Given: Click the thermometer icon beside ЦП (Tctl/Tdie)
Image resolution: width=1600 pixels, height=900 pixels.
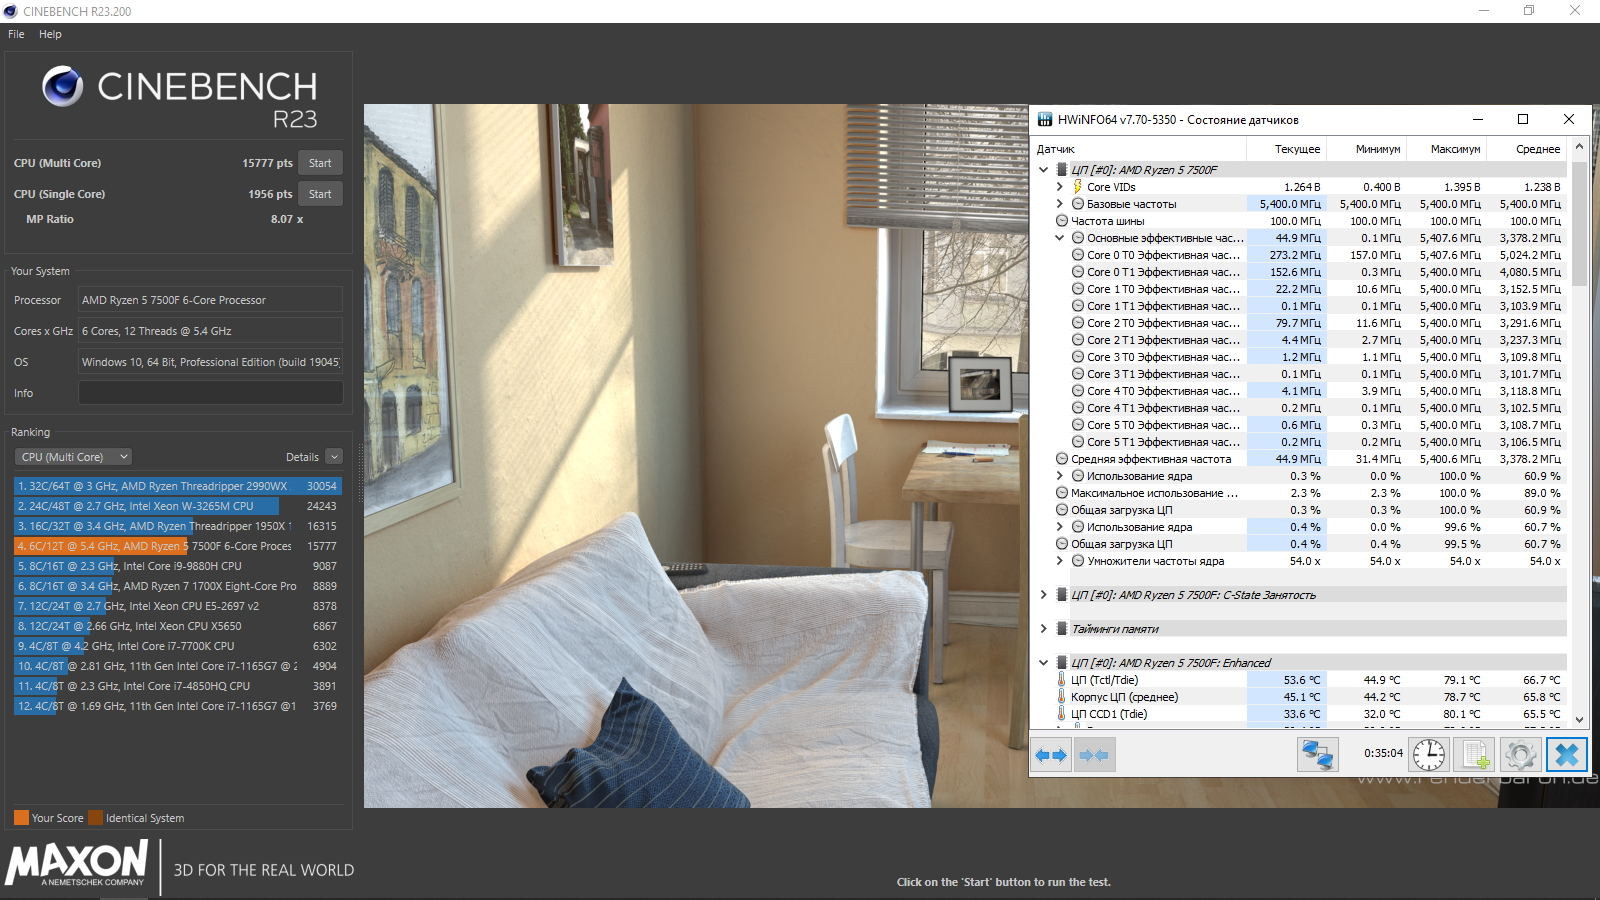Looking at the screenshot, I should coord(1062,680).
